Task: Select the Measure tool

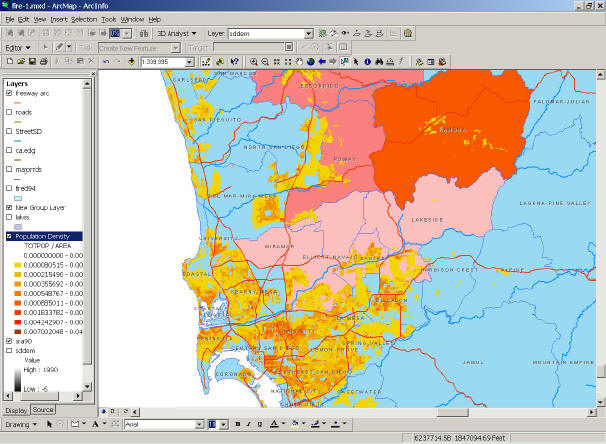Action: pos(390,62)
